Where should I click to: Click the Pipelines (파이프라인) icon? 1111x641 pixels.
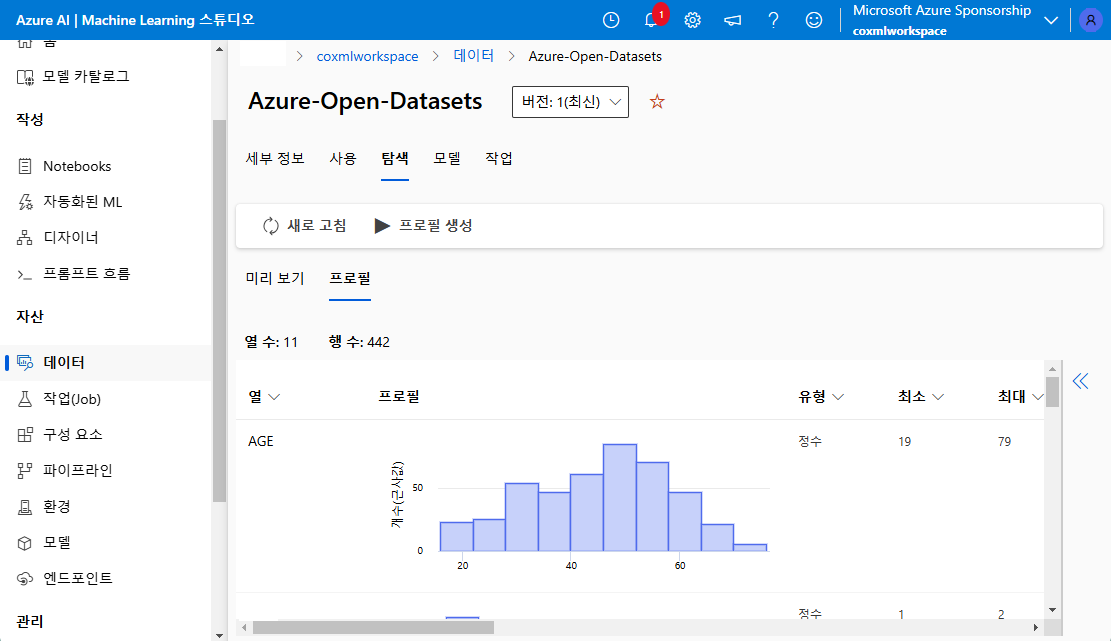[25, 470]
